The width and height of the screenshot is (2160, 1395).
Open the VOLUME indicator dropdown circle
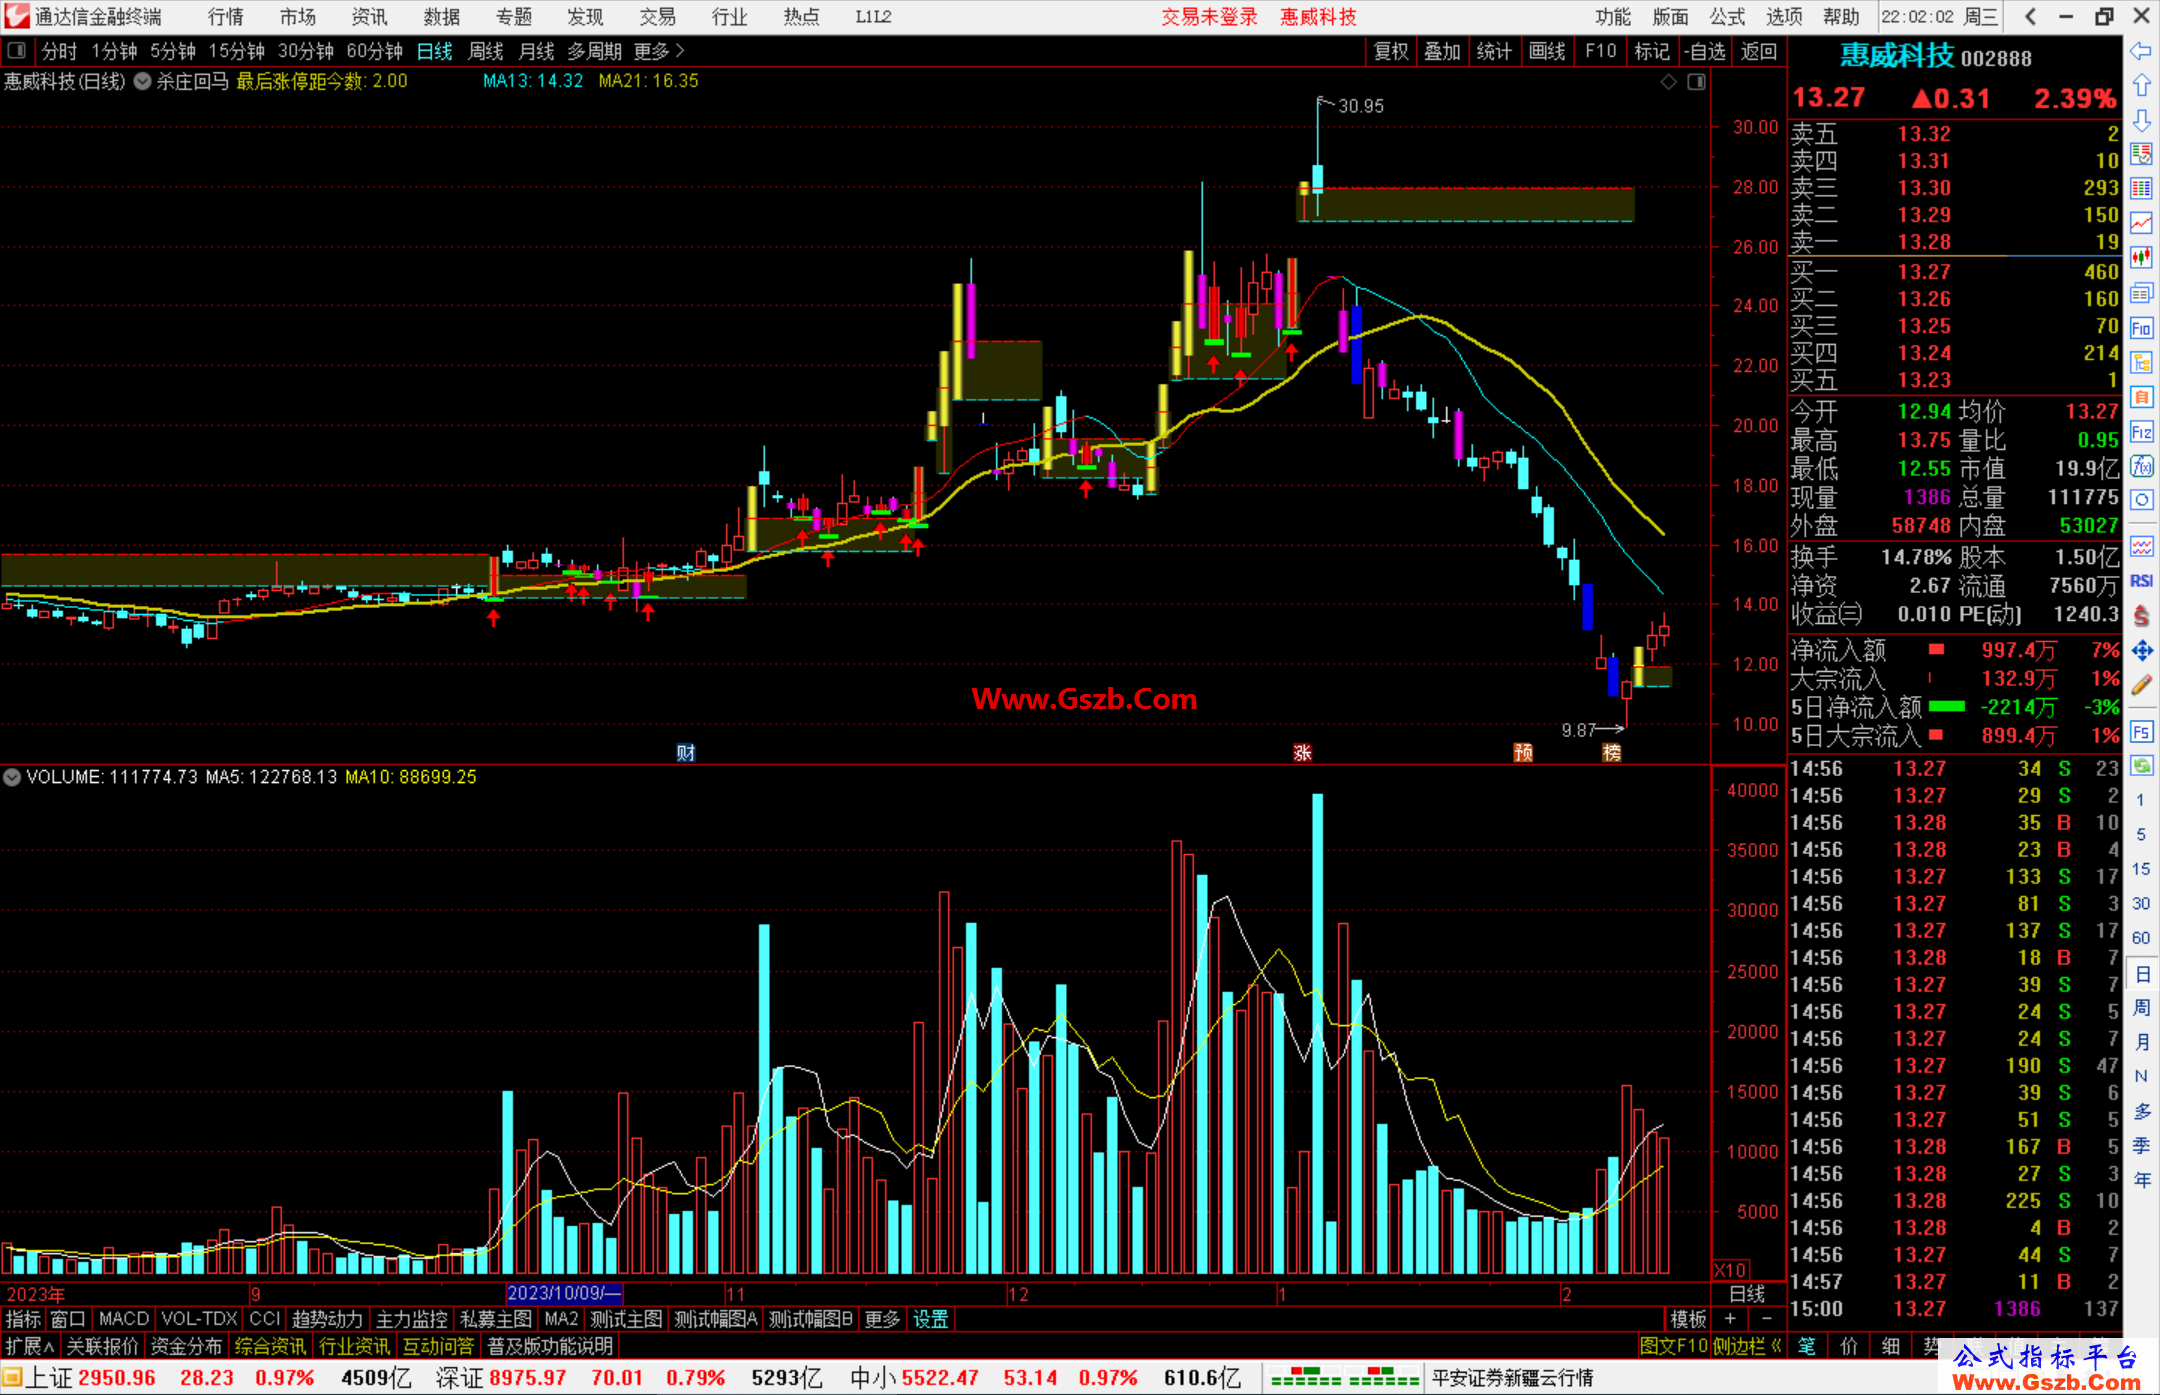click(x=12, y=777)
